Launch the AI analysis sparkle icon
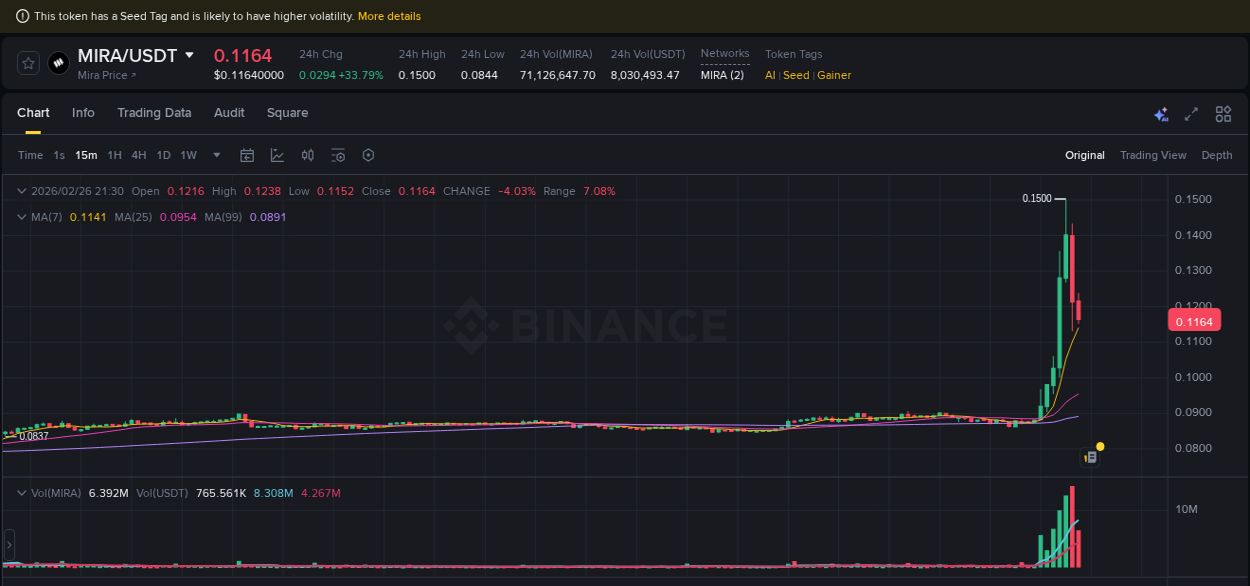The image size is (1250, 586). click(x=1161, y=114)
